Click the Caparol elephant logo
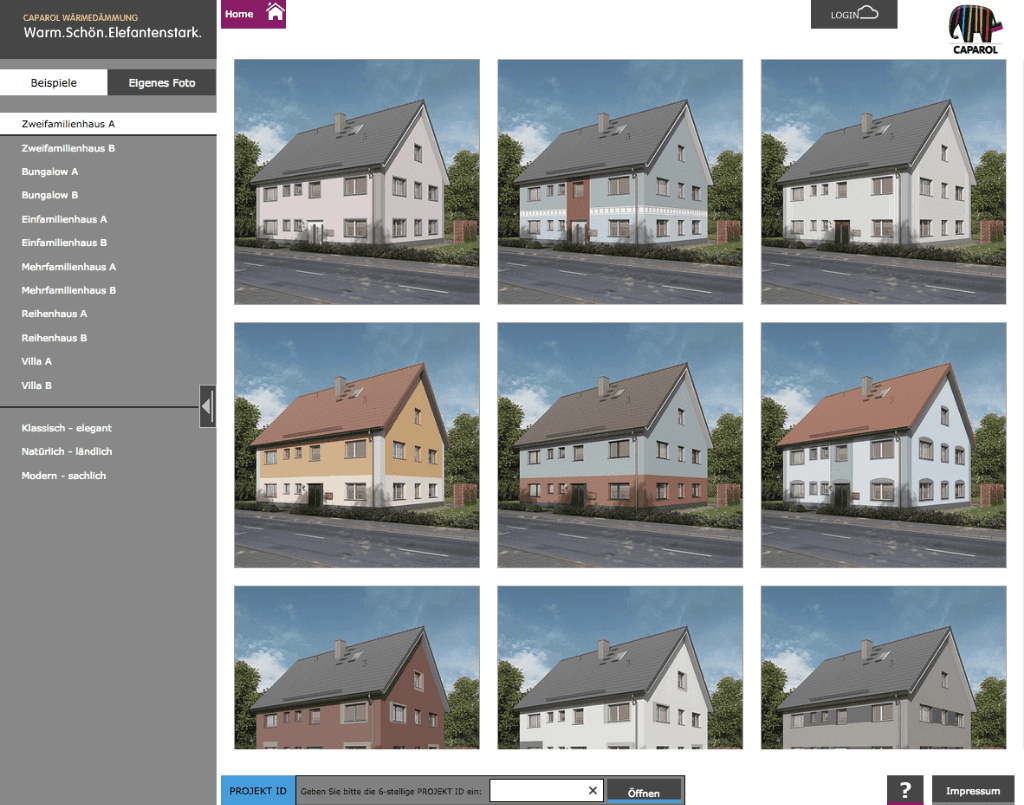This screenshot has height=805, width=1024. click(x=974, y=29)
